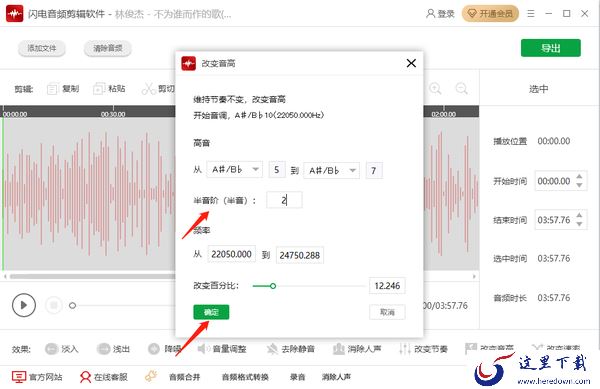Click the 清除音频 button

point(108,48)
